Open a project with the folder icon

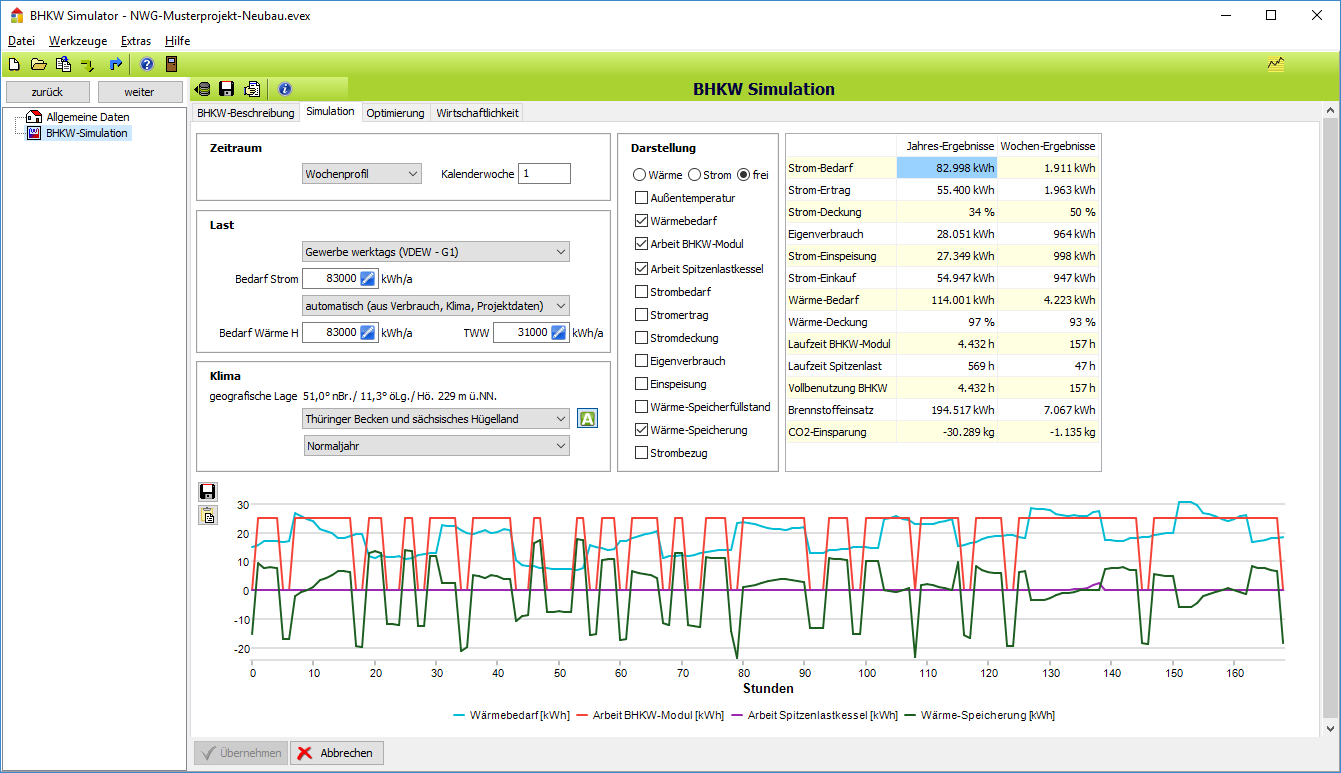click(x=38, y=64)
